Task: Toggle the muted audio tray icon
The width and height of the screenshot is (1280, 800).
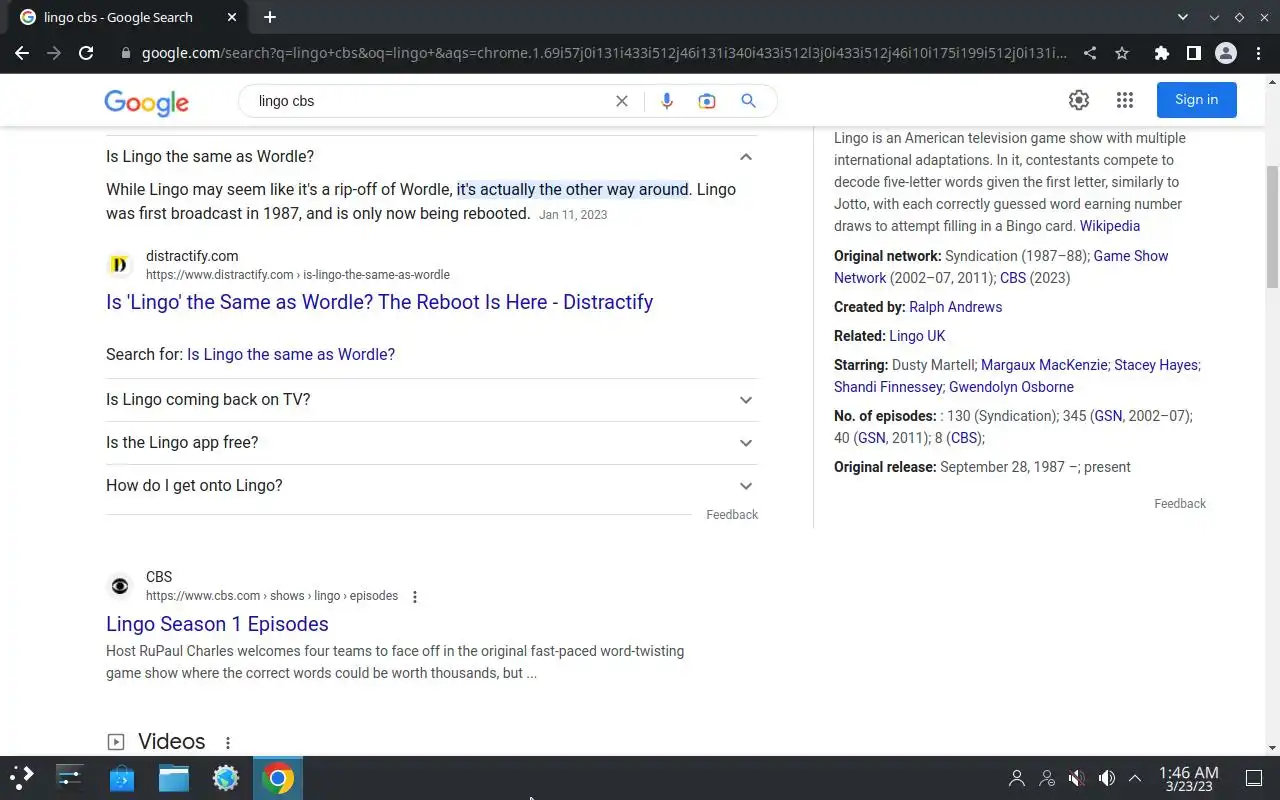Action: pos(1077,778)
